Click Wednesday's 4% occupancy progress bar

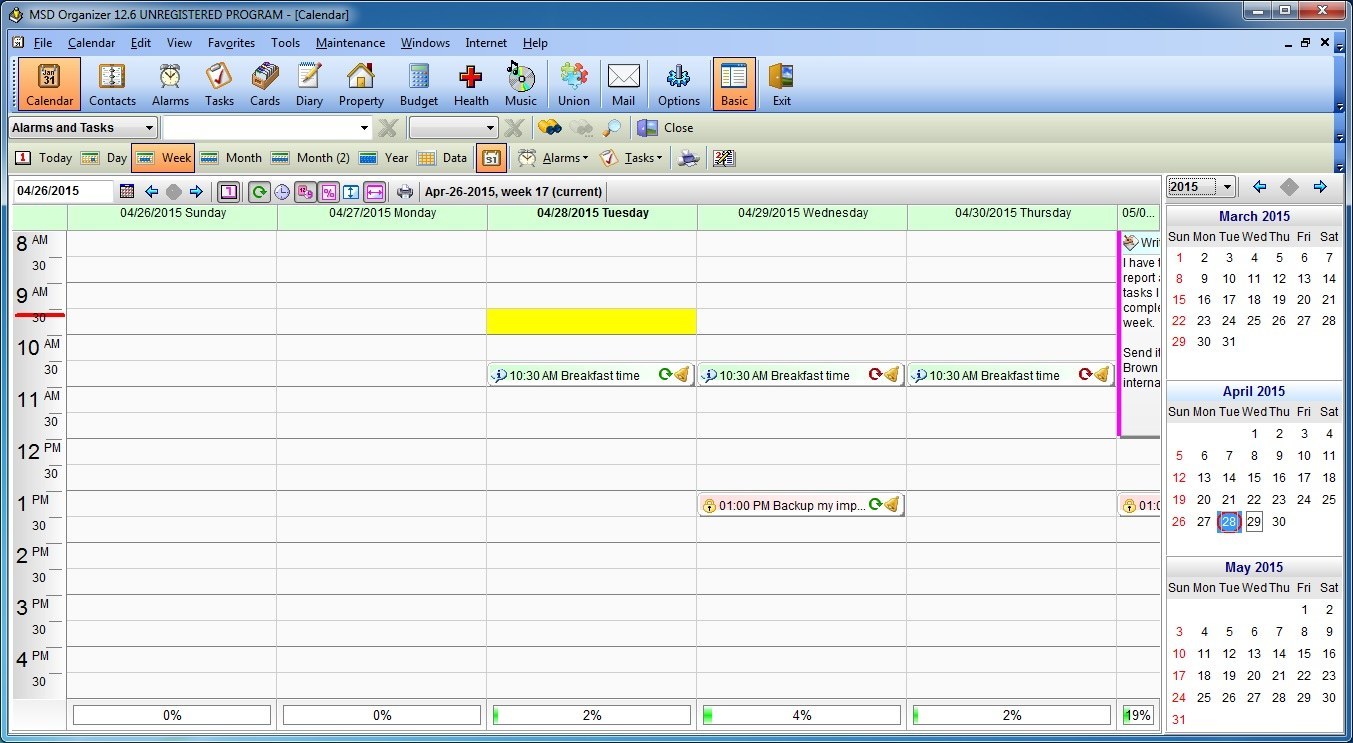(802, 715)
